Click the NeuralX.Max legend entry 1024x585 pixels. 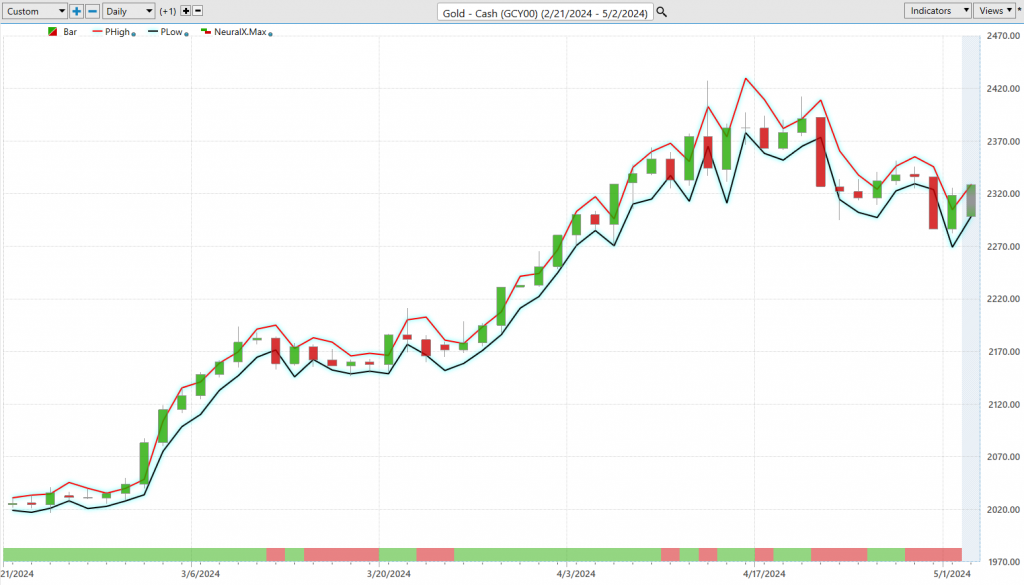click(234, 31)
